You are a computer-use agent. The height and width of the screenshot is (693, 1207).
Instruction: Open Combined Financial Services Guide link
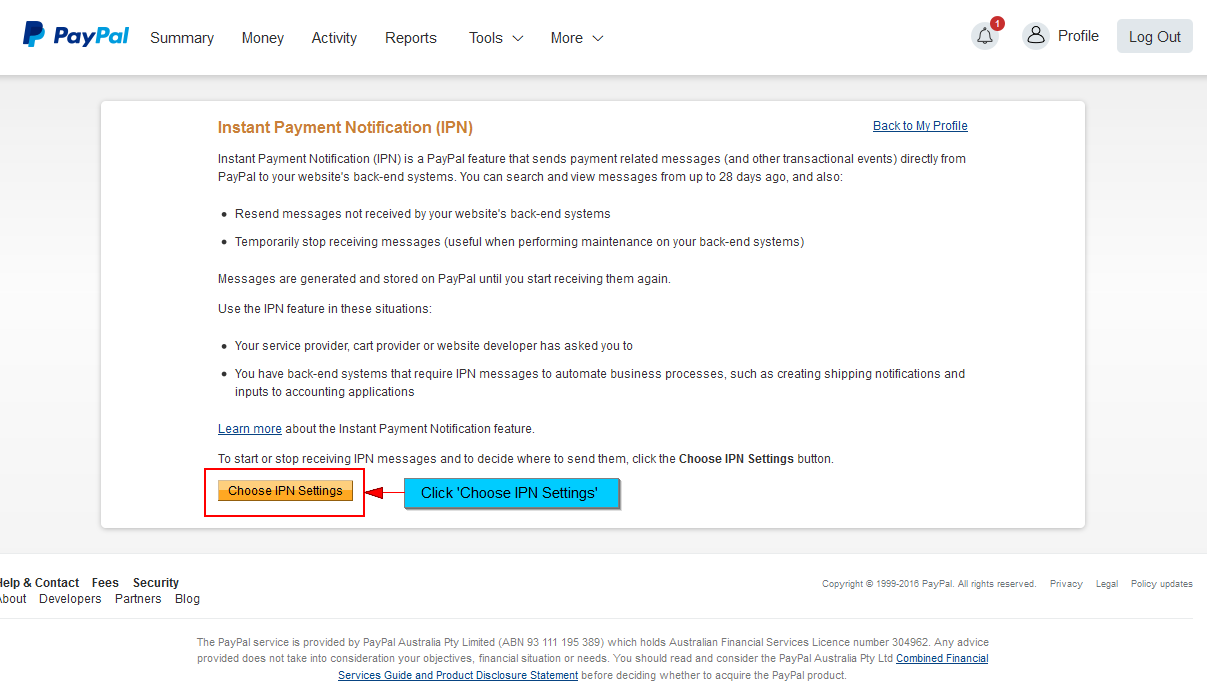coord(663,667)
